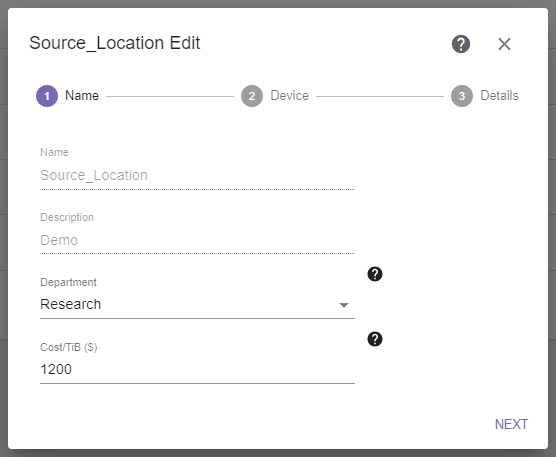Go to the Device step label
556x457 pixels.
click(289, 96)
